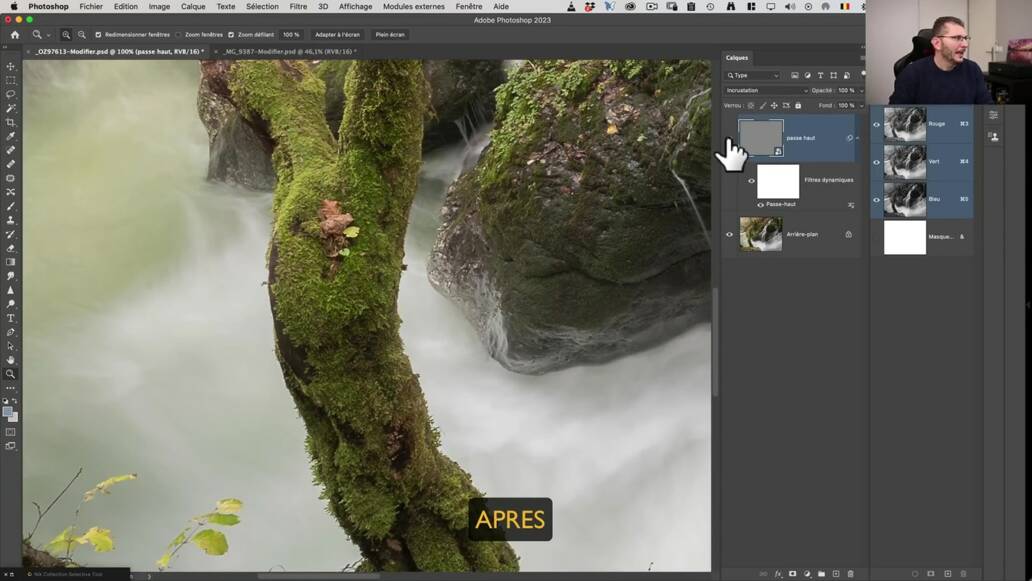The width and height of the screenshot is (1032, 581).
Task: Open the Opacité value dropdown arrow
Action: (862, 91)
